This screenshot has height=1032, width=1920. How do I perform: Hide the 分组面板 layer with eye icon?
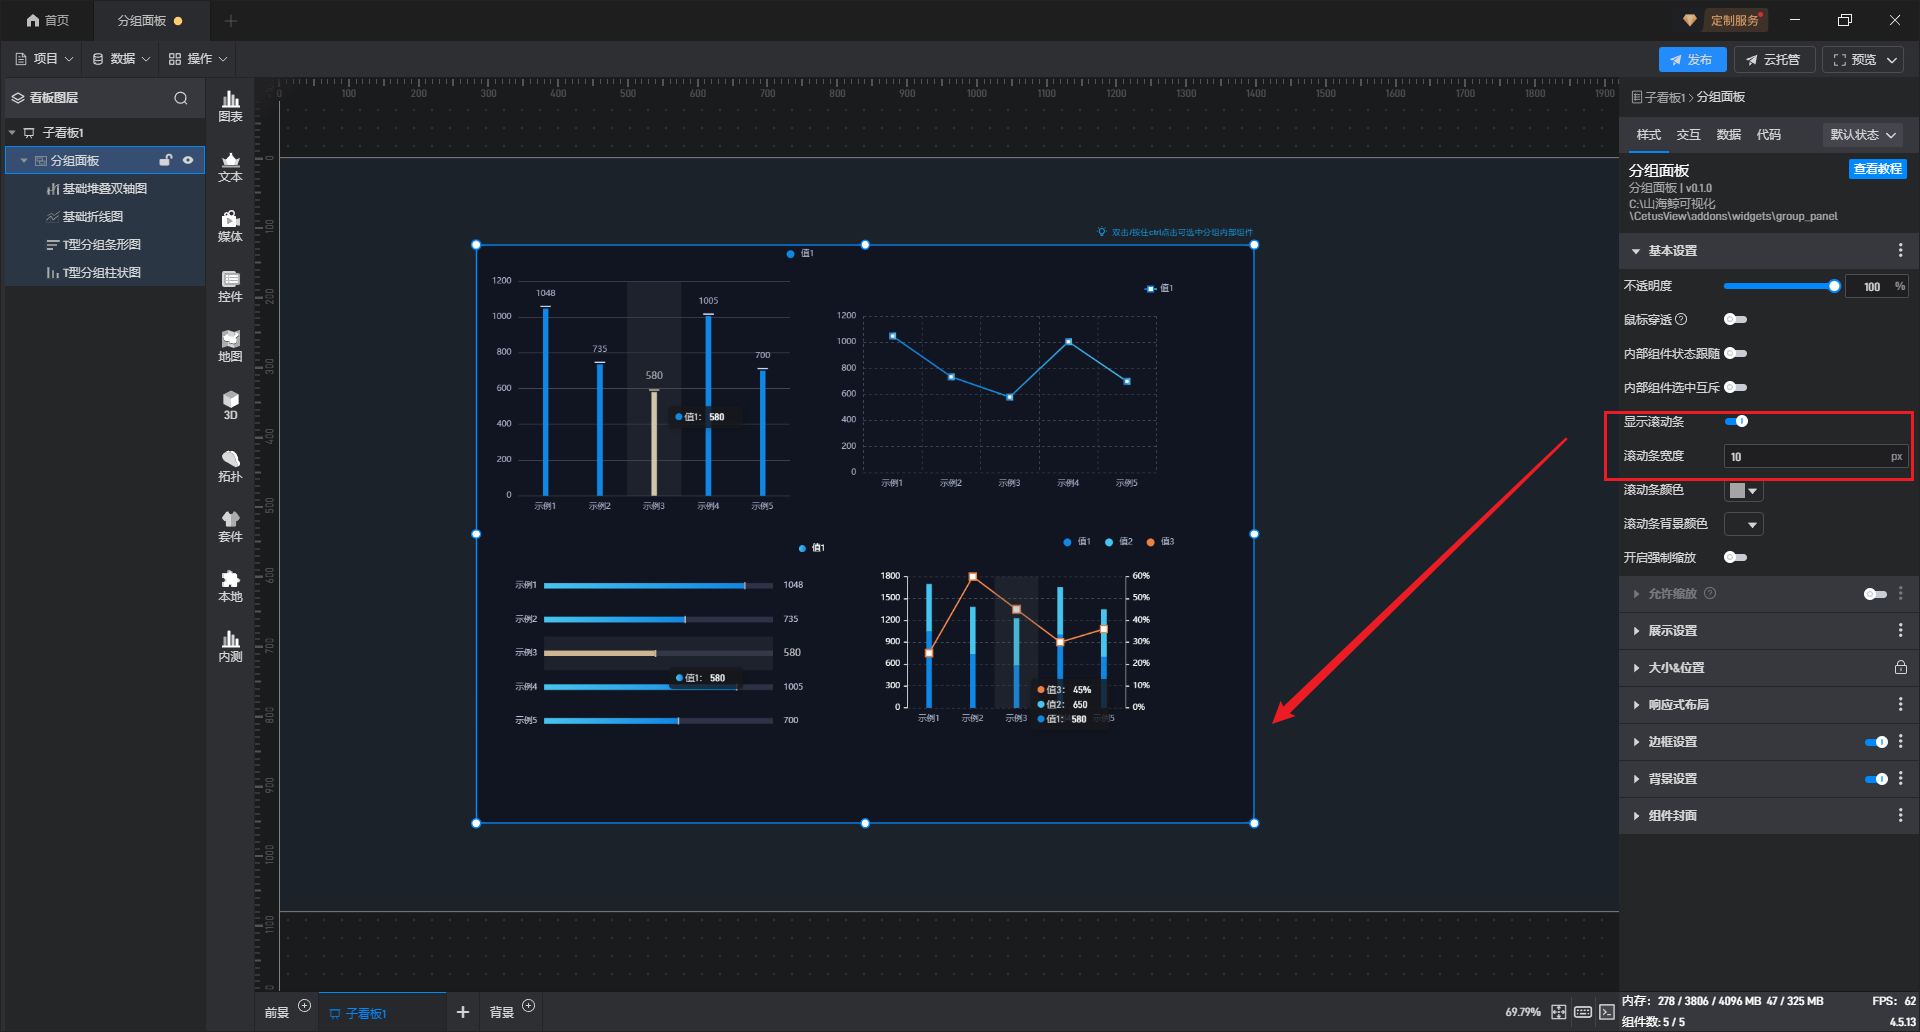coord(188,160)
